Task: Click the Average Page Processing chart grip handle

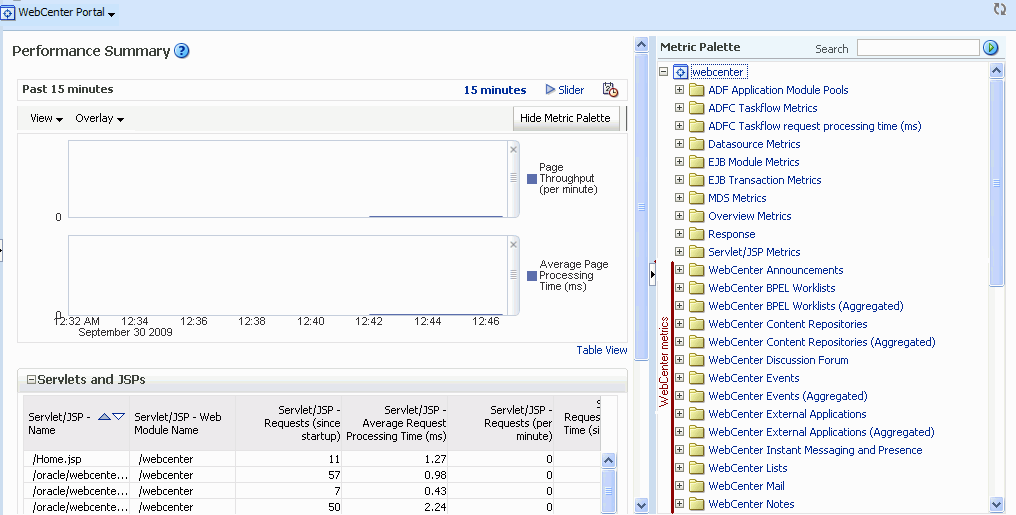Action: point(513,275)
